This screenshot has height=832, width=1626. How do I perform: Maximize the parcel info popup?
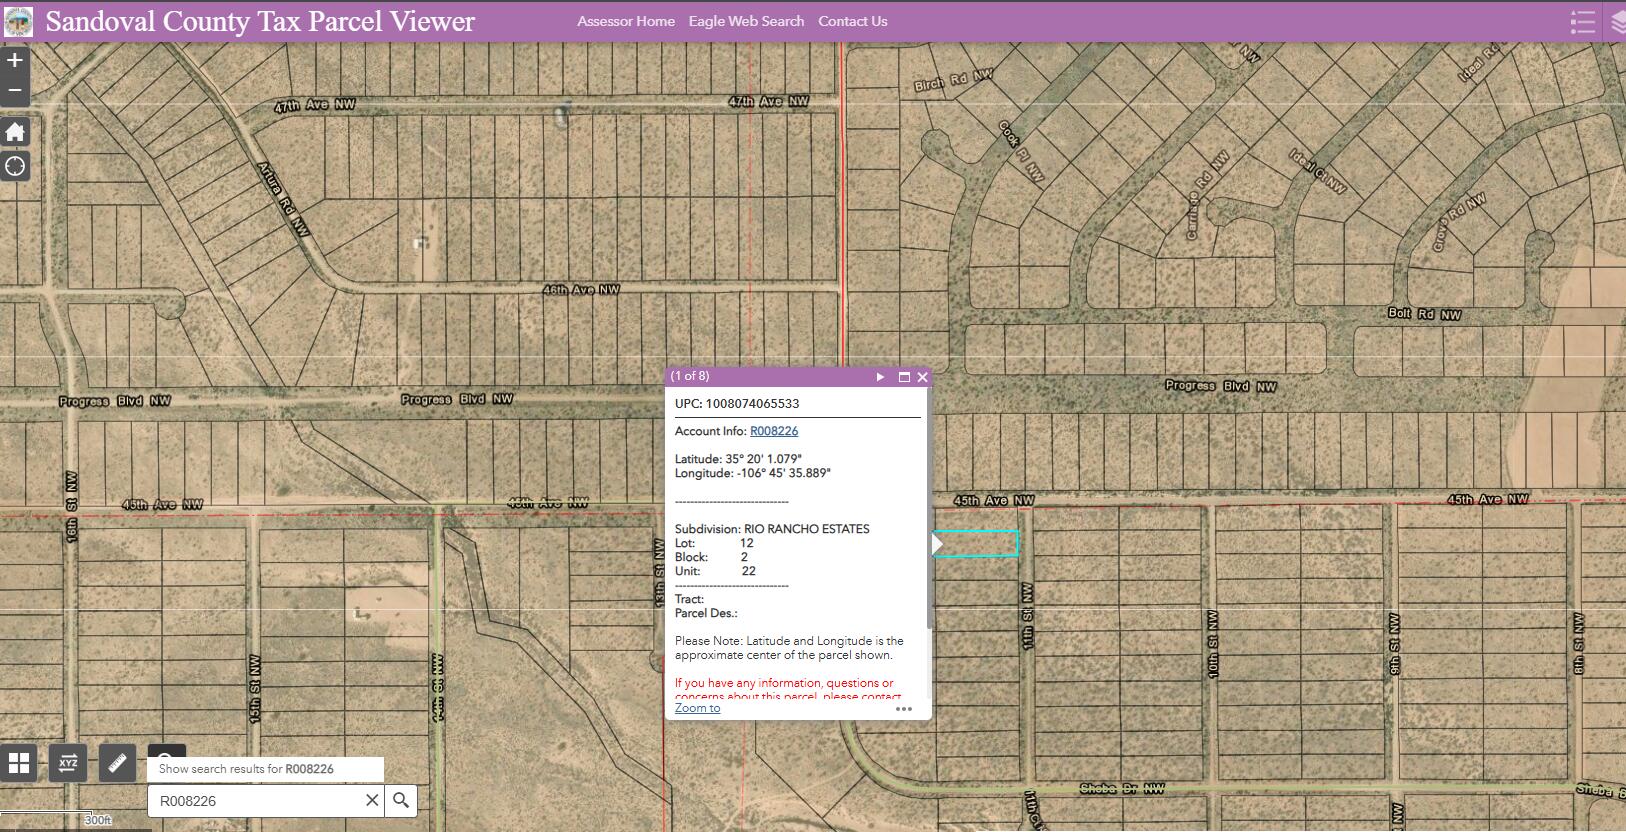(x=904, y=377)
